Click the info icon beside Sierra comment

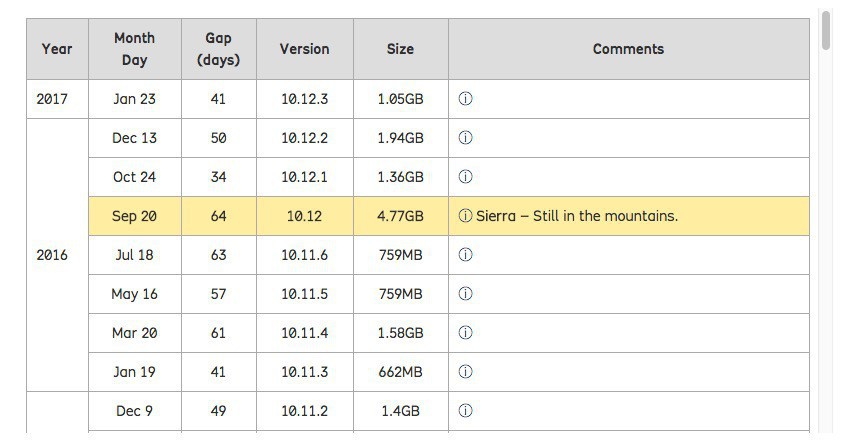coord(465,216)
